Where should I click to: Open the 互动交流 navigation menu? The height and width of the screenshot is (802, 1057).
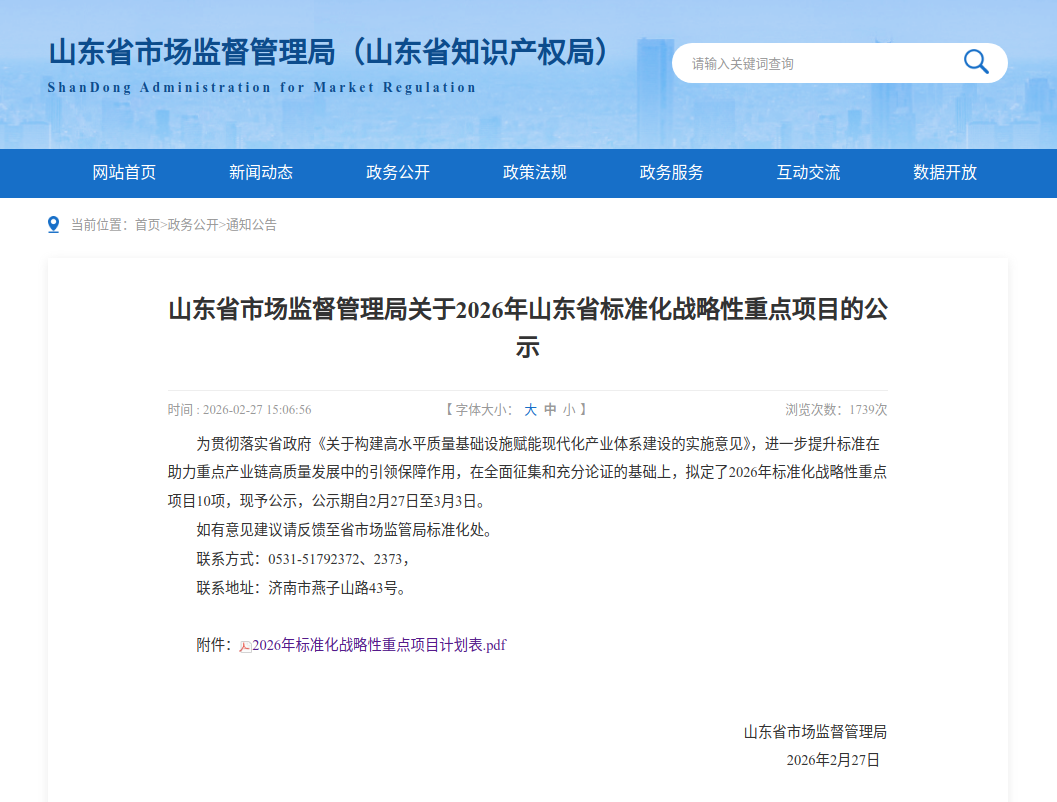pos(808,173)
